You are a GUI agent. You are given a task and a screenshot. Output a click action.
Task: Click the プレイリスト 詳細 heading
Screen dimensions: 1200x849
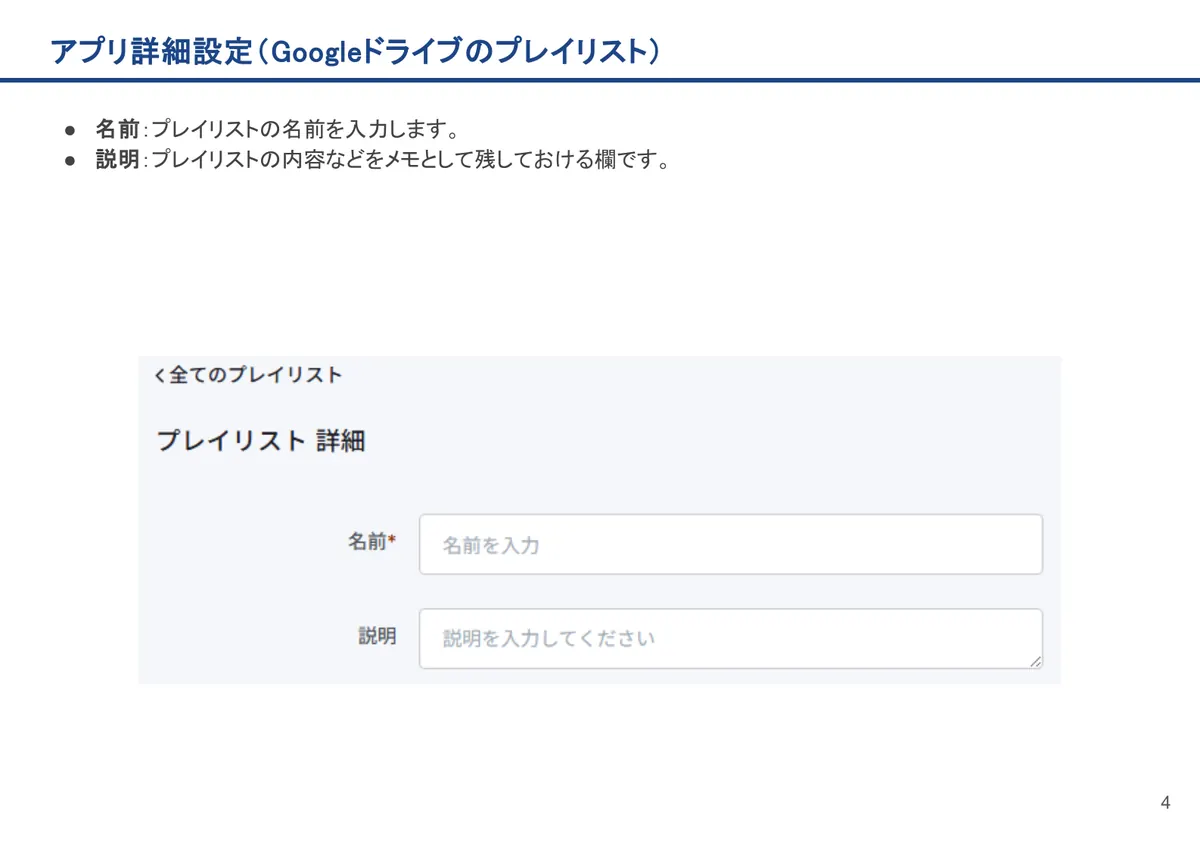tap(261, 441)
